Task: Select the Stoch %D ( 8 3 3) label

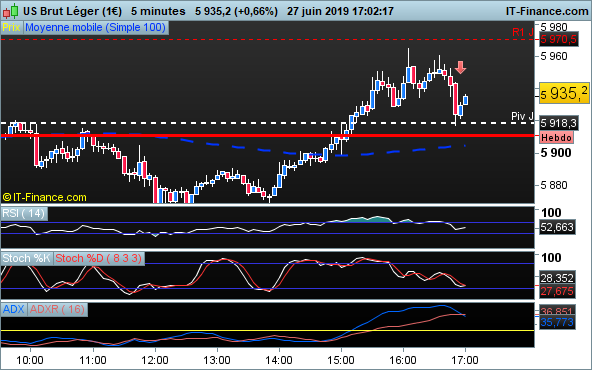Action: click(99, 259)
